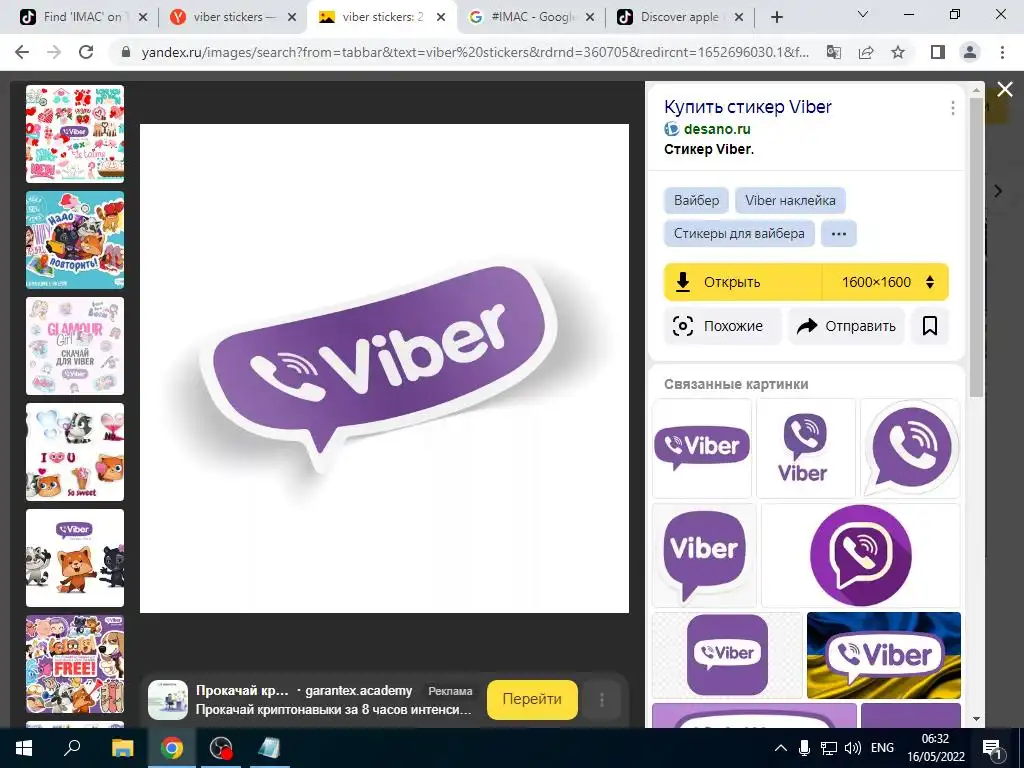Open Windows notification center

click(x=992, y=748)
